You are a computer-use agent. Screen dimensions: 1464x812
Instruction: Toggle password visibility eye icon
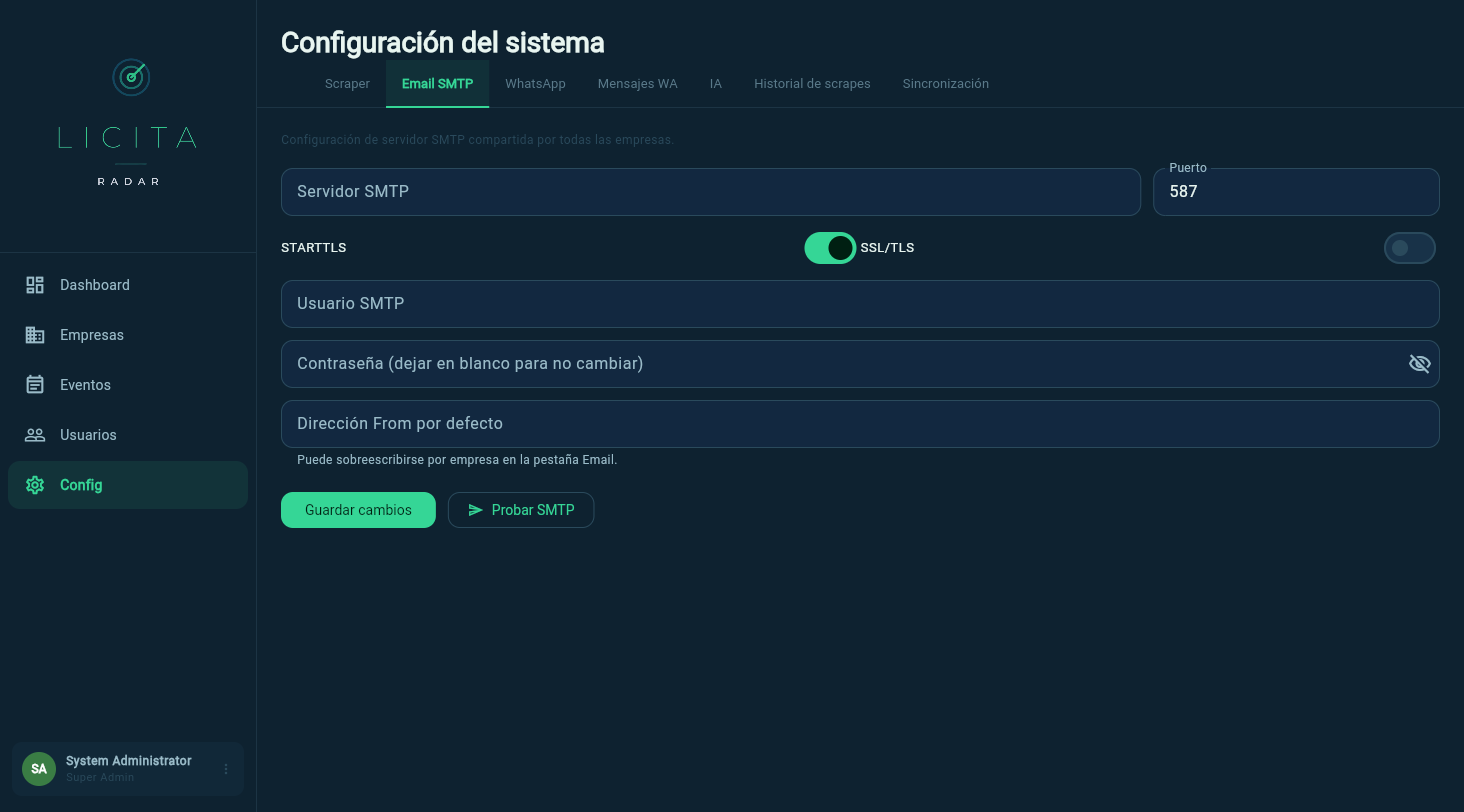[x=1419, y=364]
